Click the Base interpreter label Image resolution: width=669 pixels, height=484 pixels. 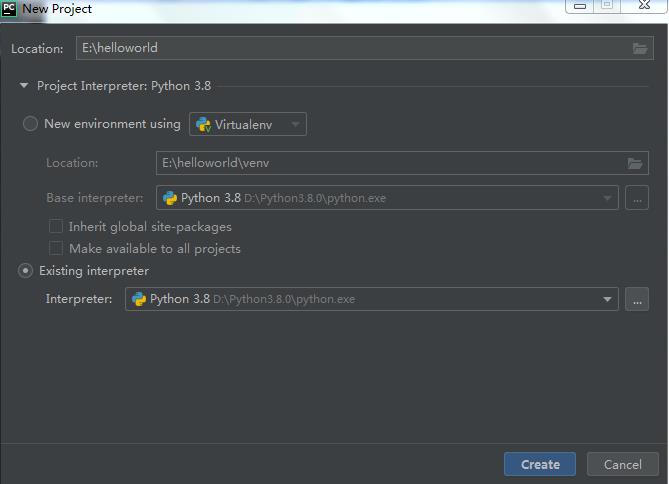point(95,198)
